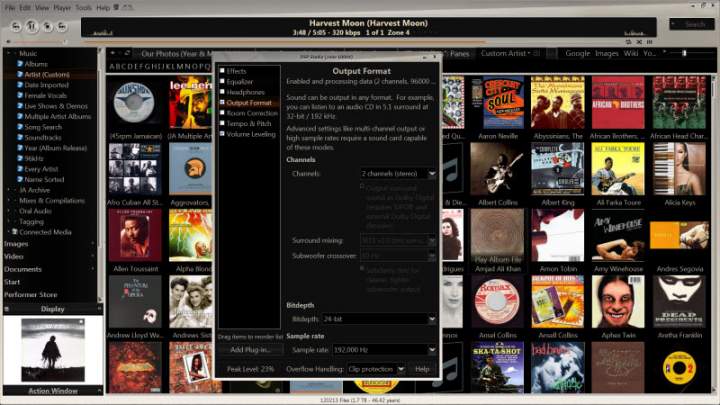Click the Albums view icon in tree

20,64
